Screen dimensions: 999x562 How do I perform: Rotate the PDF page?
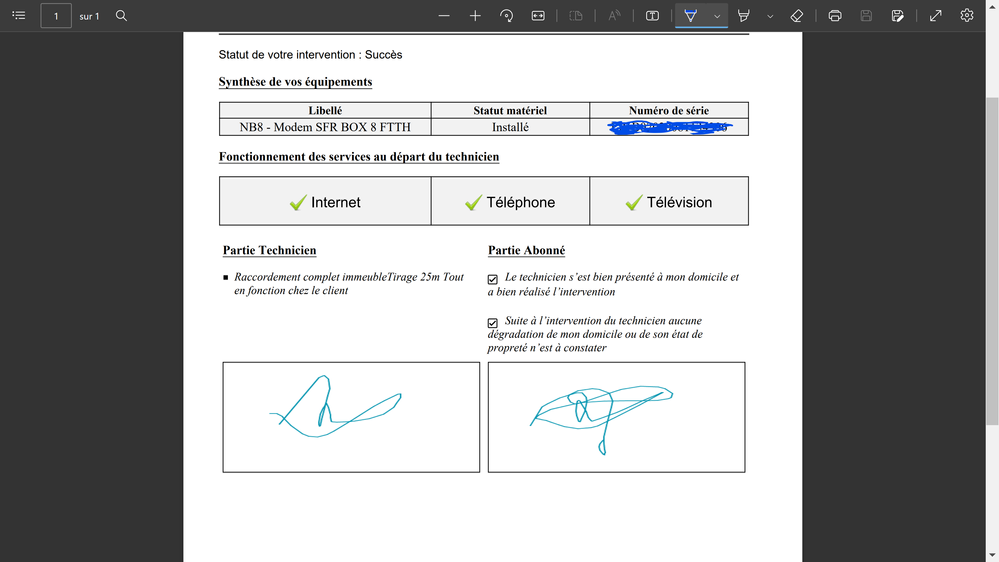tap(507, 16)
